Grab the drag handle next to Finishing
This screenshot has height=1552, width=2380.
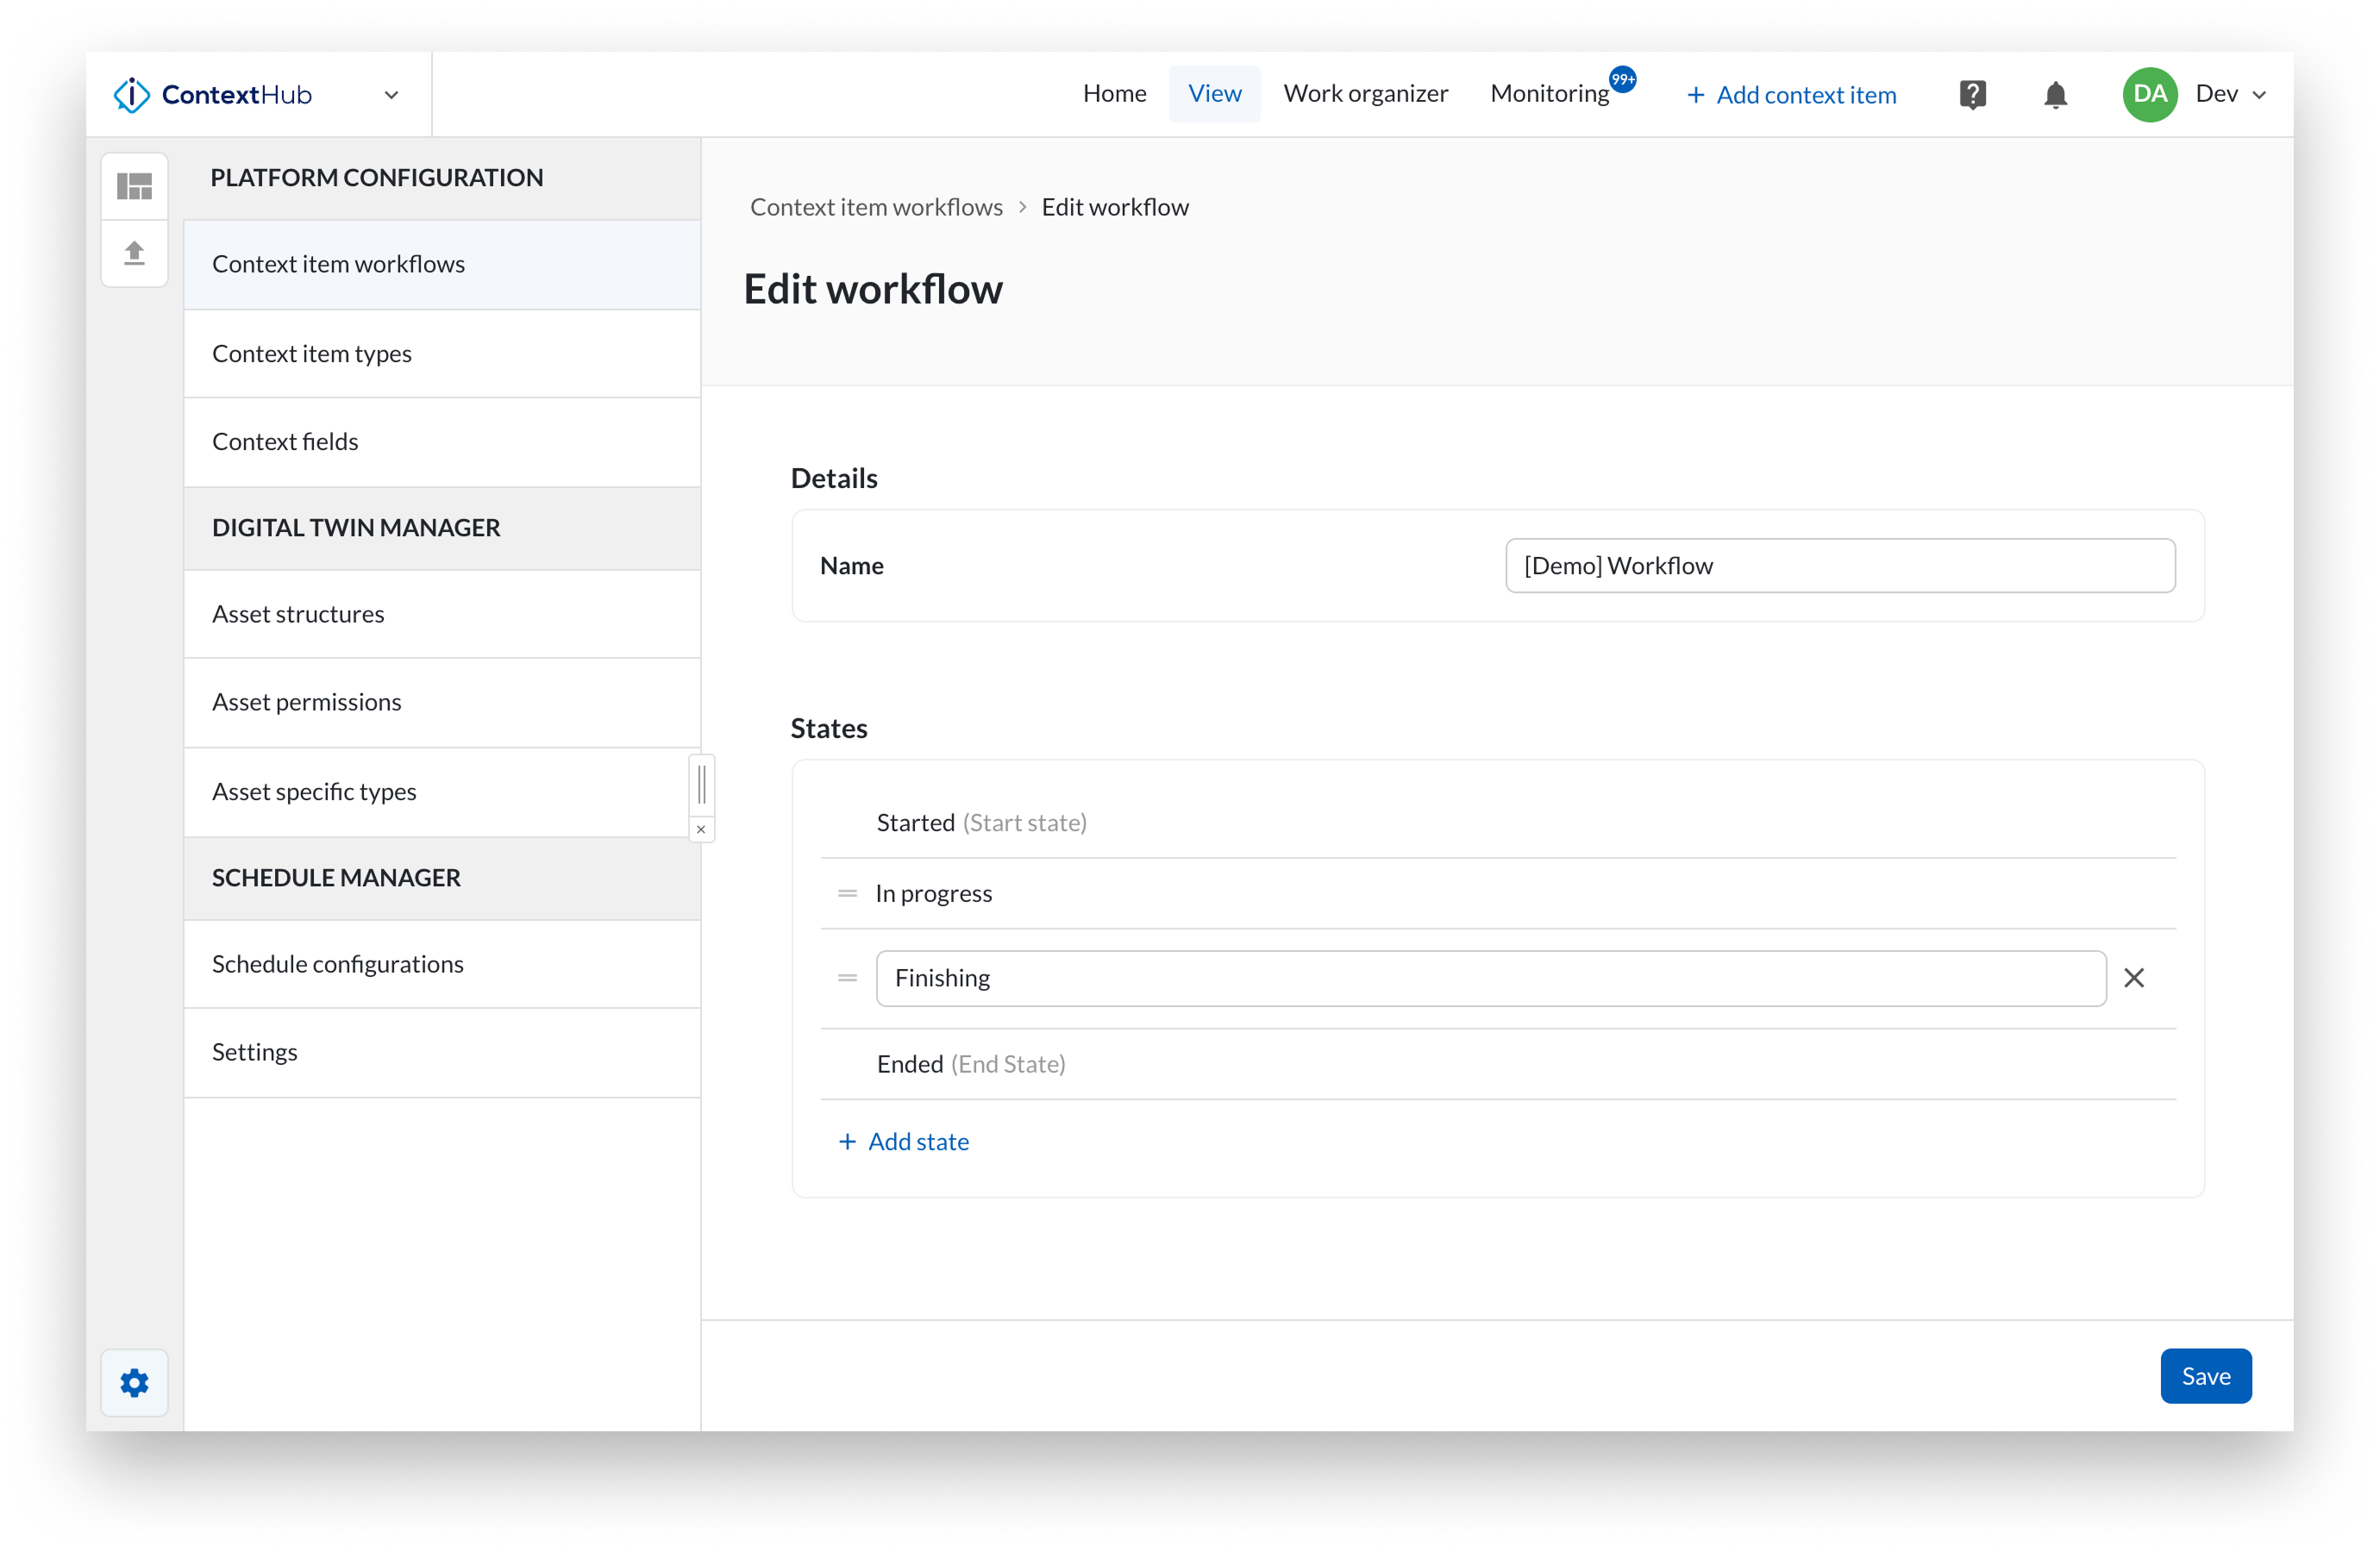(x=847, y=978)
